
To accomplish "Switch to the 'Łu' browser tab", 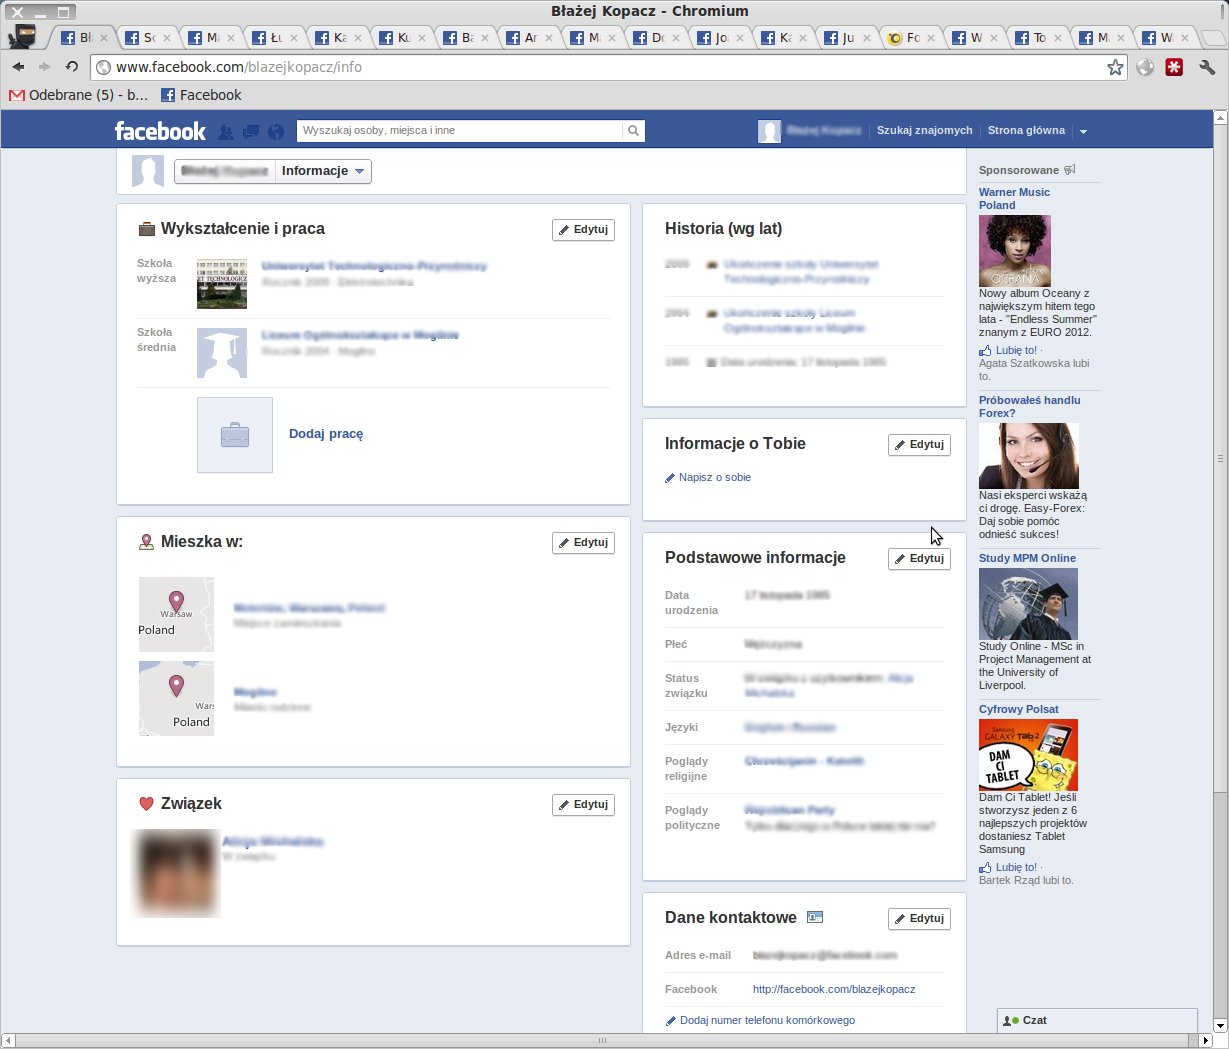I will (273, 38).
